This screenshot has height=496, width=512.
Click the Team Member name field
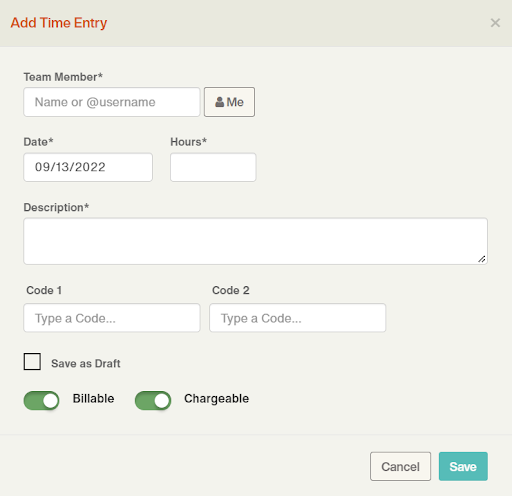[x=112, y=102]
